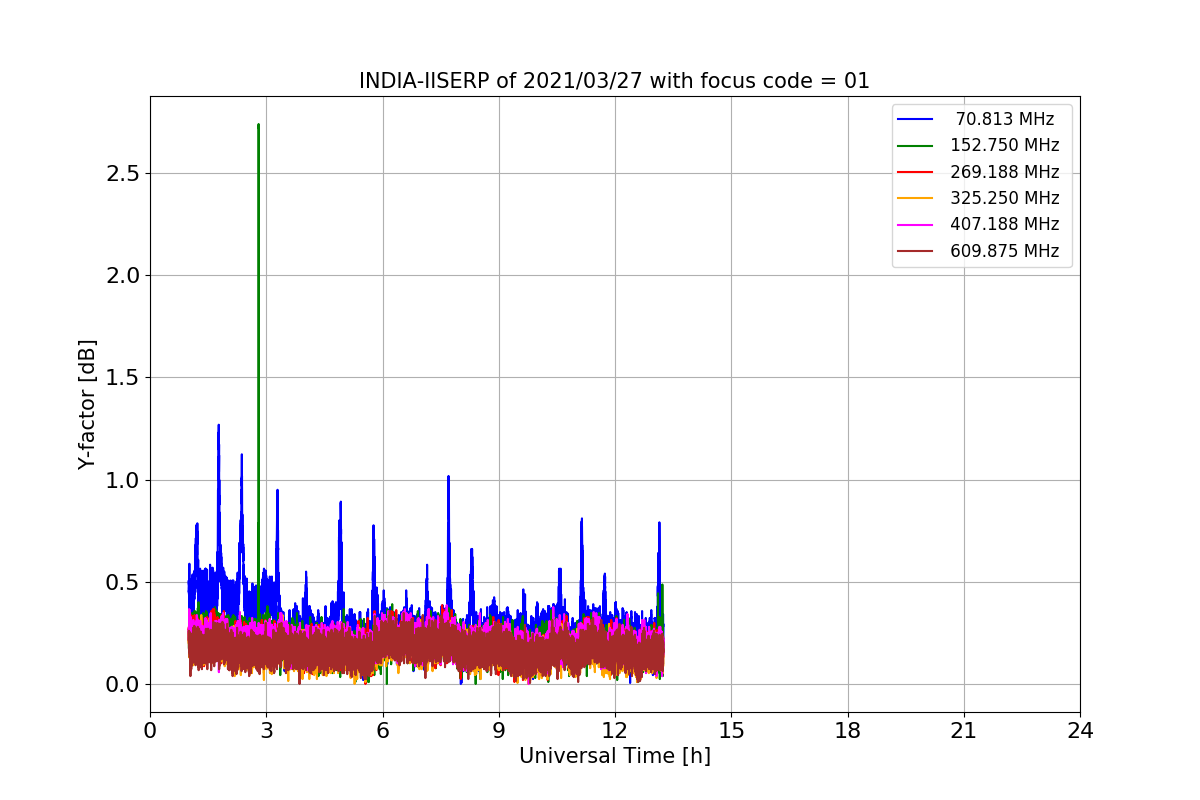Click the 'Y-factor [dB]' y-axis label
The width and height of the screenshot is (1200, 800).
(88, 404)
